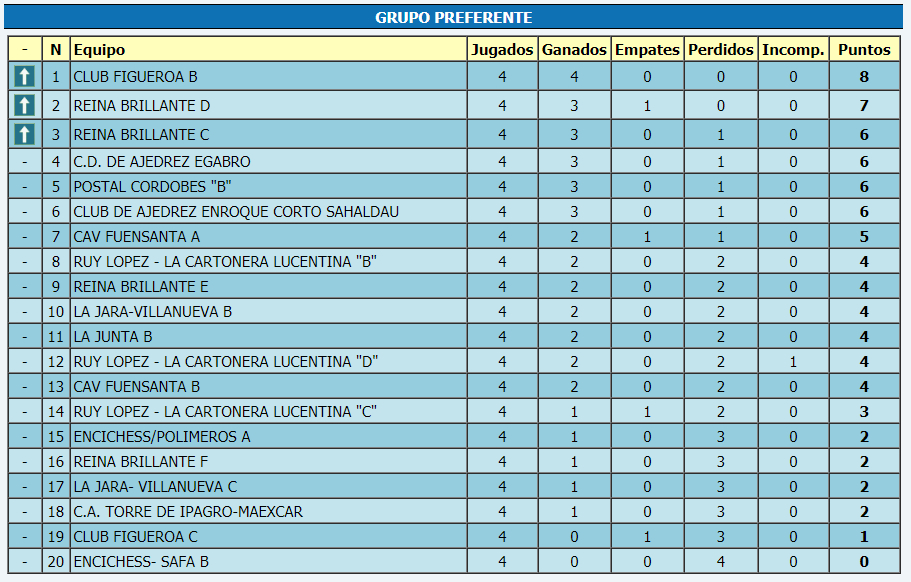The width and height of the screenshot is (911, 582).
Task: Click promotion arrow icon for REINA BRILLANTE C
Action: tap(24, 135)
